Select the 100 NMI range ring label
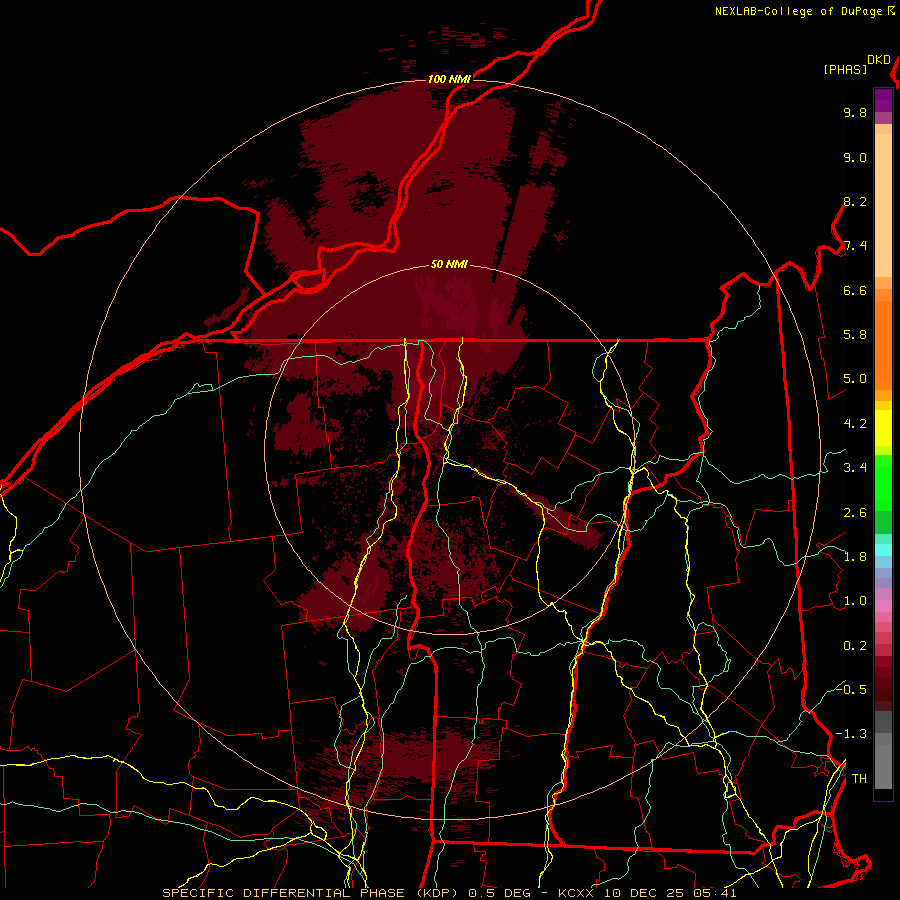 click(x=449, y=79)
